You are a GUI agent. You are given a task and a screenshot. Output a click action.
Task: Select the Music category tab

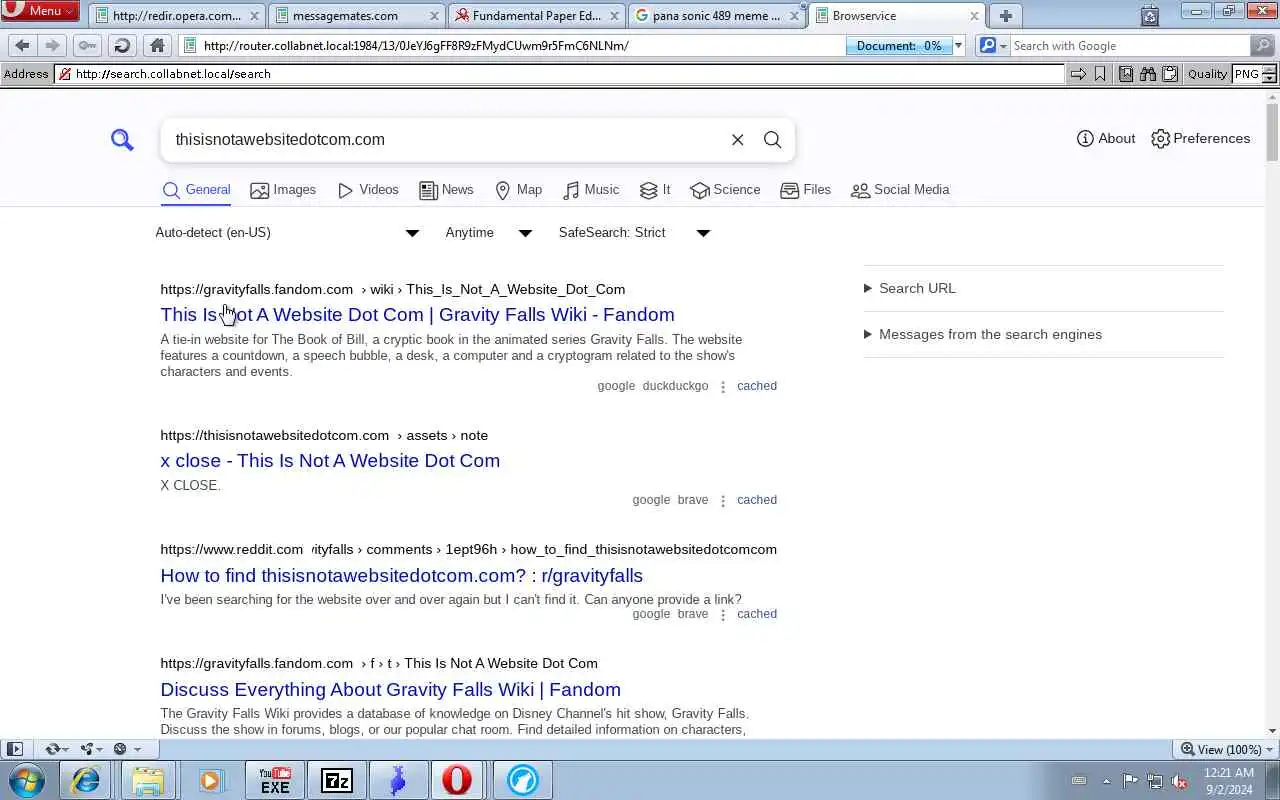coord(591,190)
